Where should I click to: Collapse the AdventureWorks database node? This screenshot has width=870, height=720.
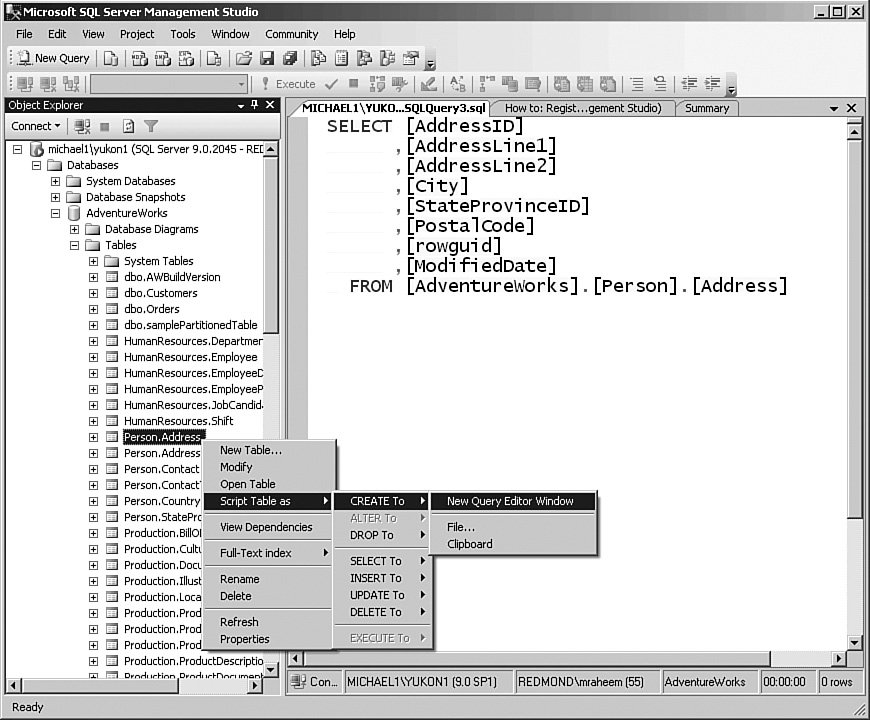pyautogui.click(x=55, y=214)
